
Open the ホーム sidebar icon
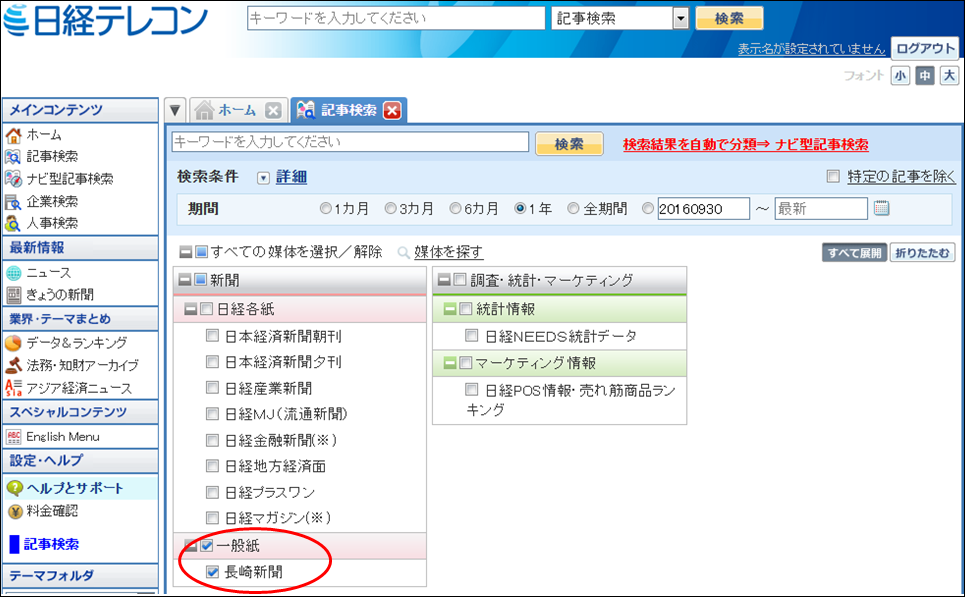(13, 135)
